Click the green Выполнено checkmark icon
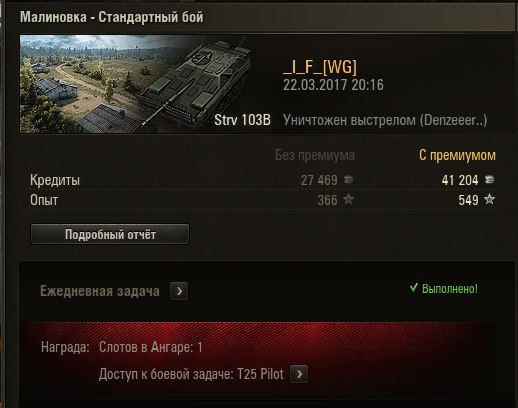 (414, 288)
